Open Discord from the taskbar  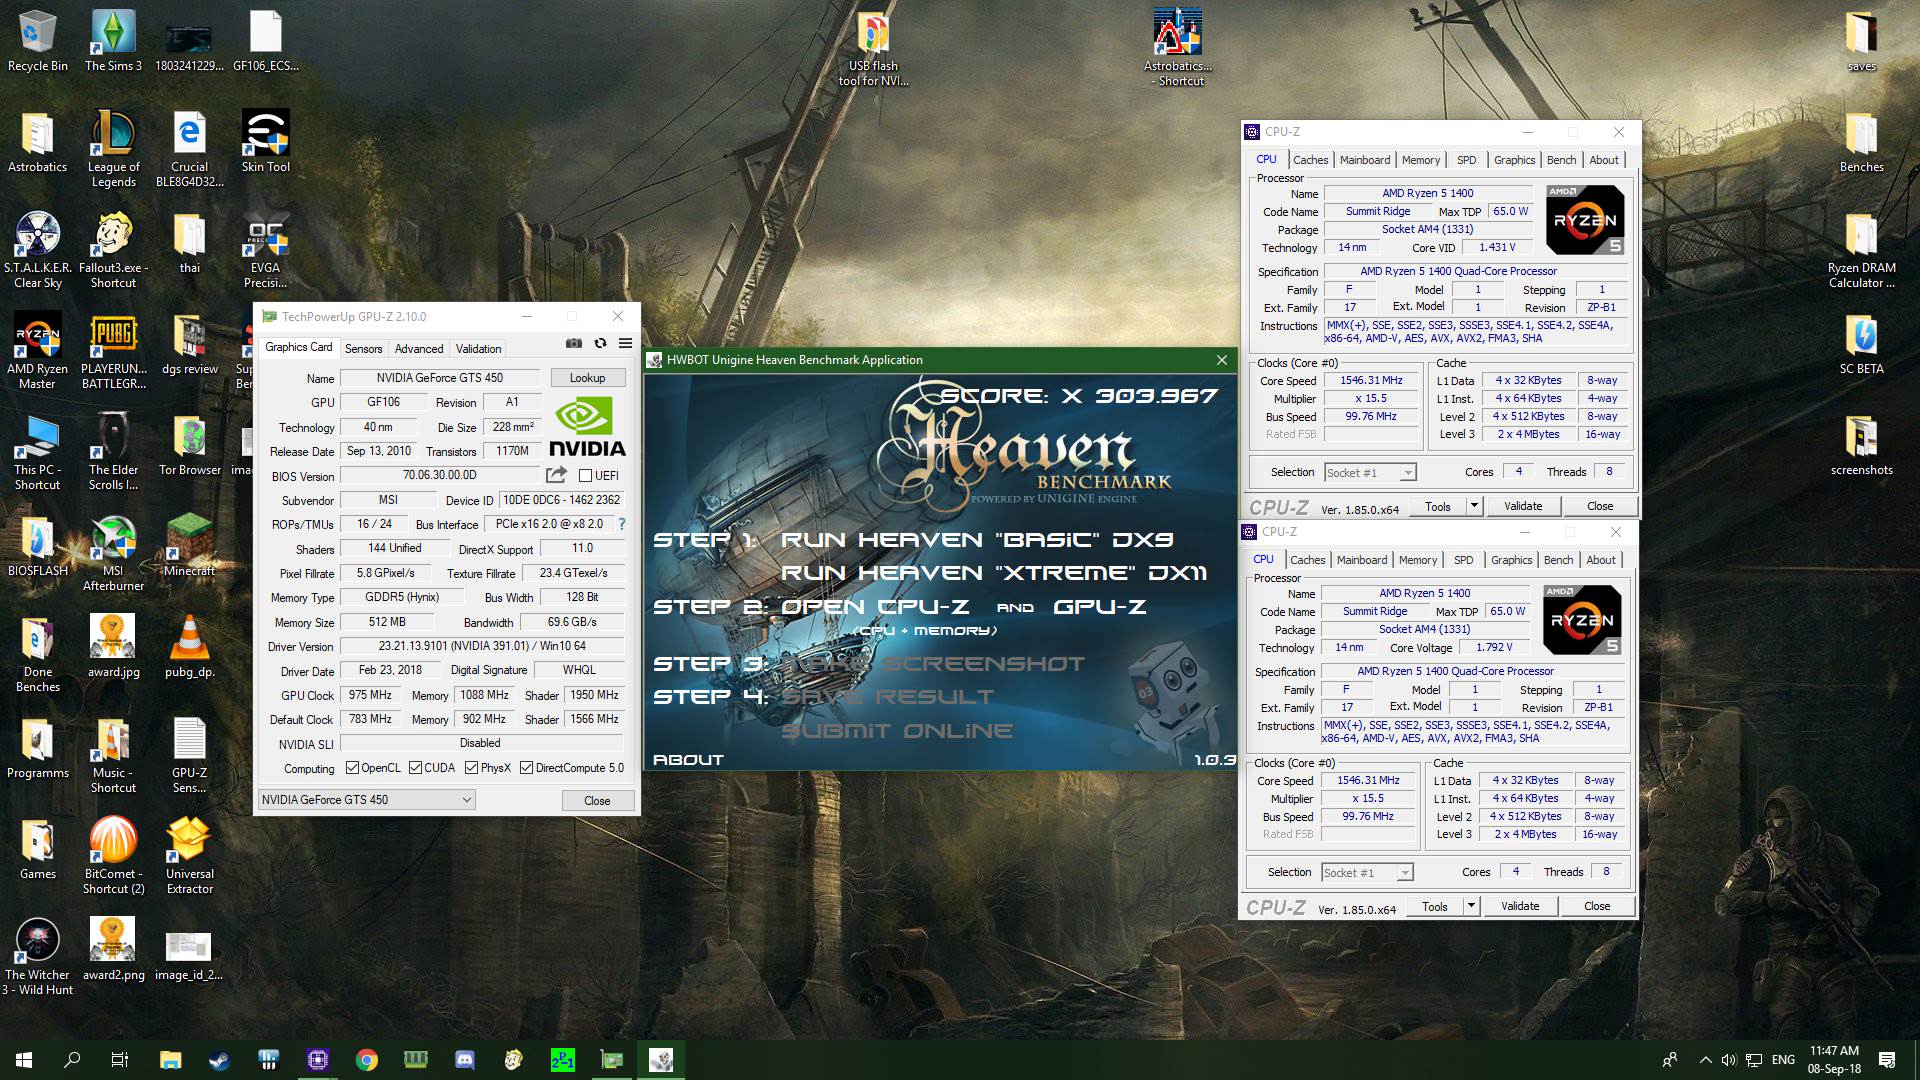pyautogui.click(x=464, y=1059)
